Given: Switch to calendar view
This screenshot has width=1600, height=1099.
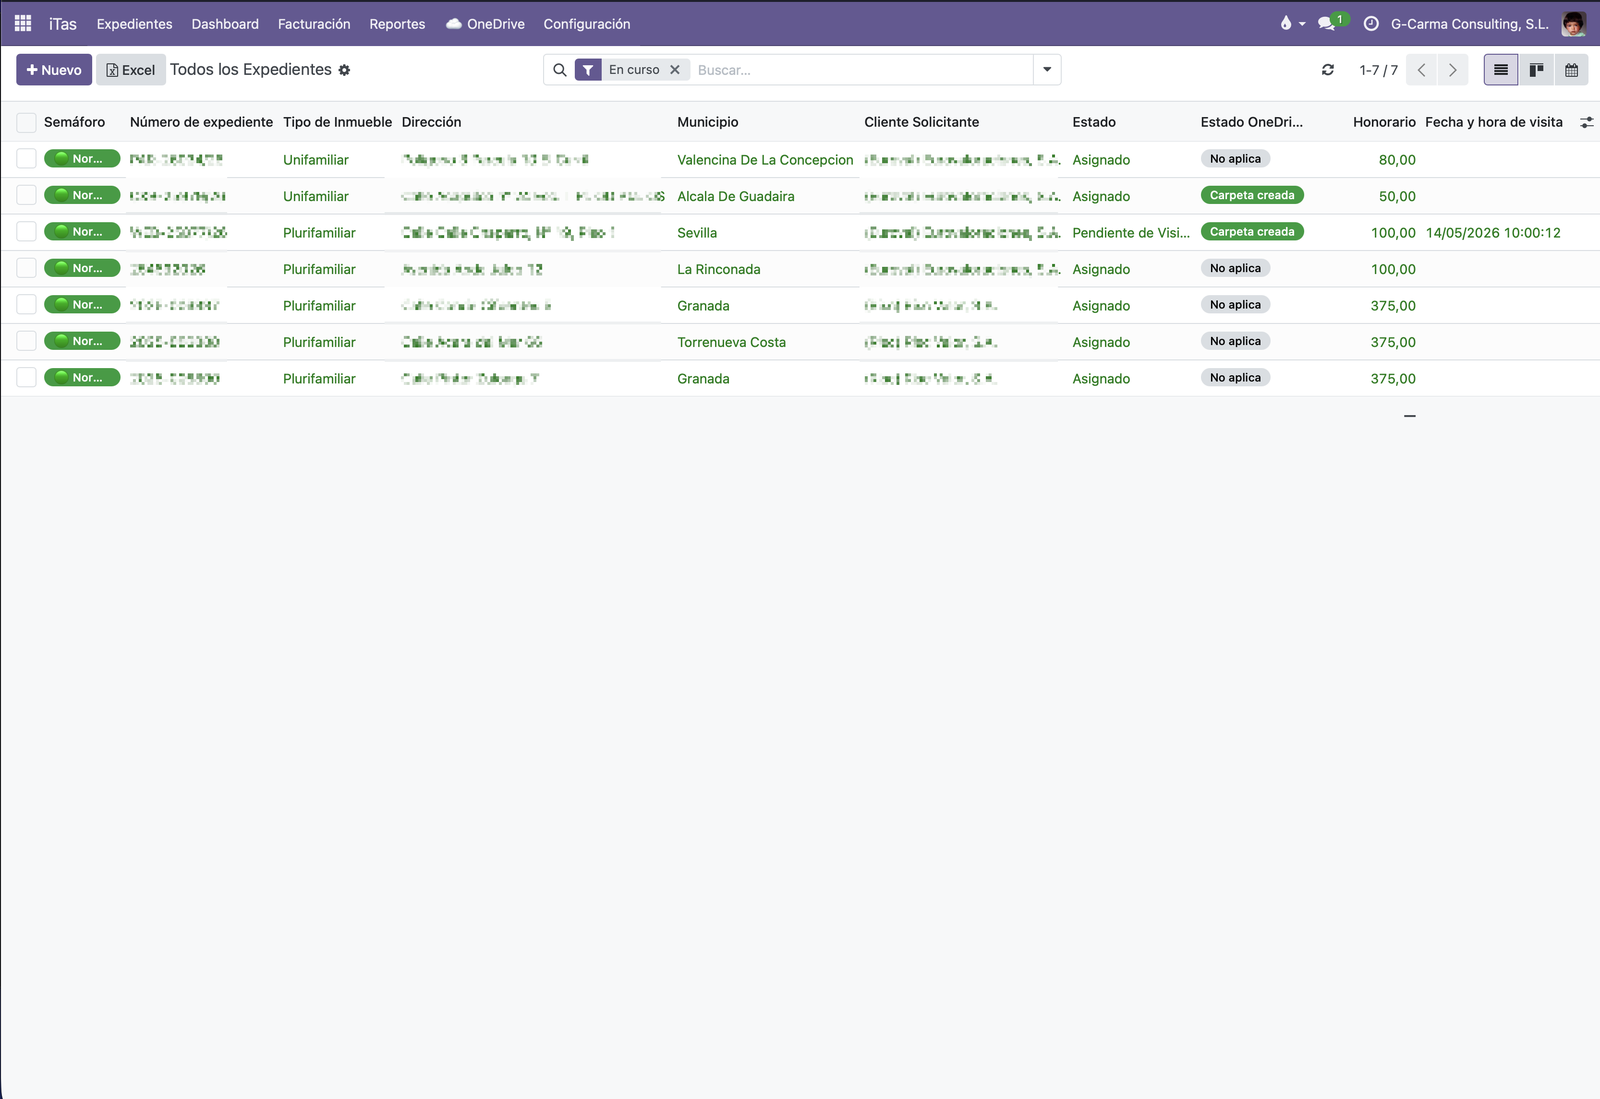Looking at the screenshot, I should [1571, 70].
